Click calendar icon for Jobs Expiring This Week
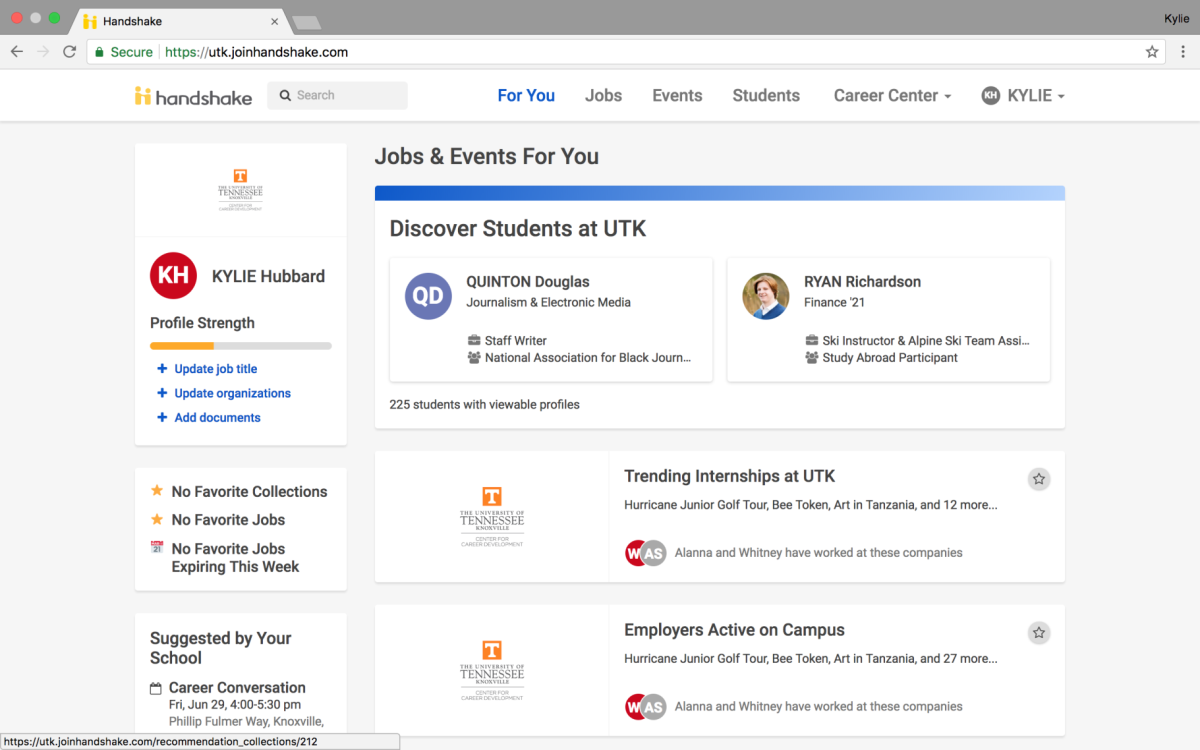This screenshot has height=750, width=1200. coord(157,547)
